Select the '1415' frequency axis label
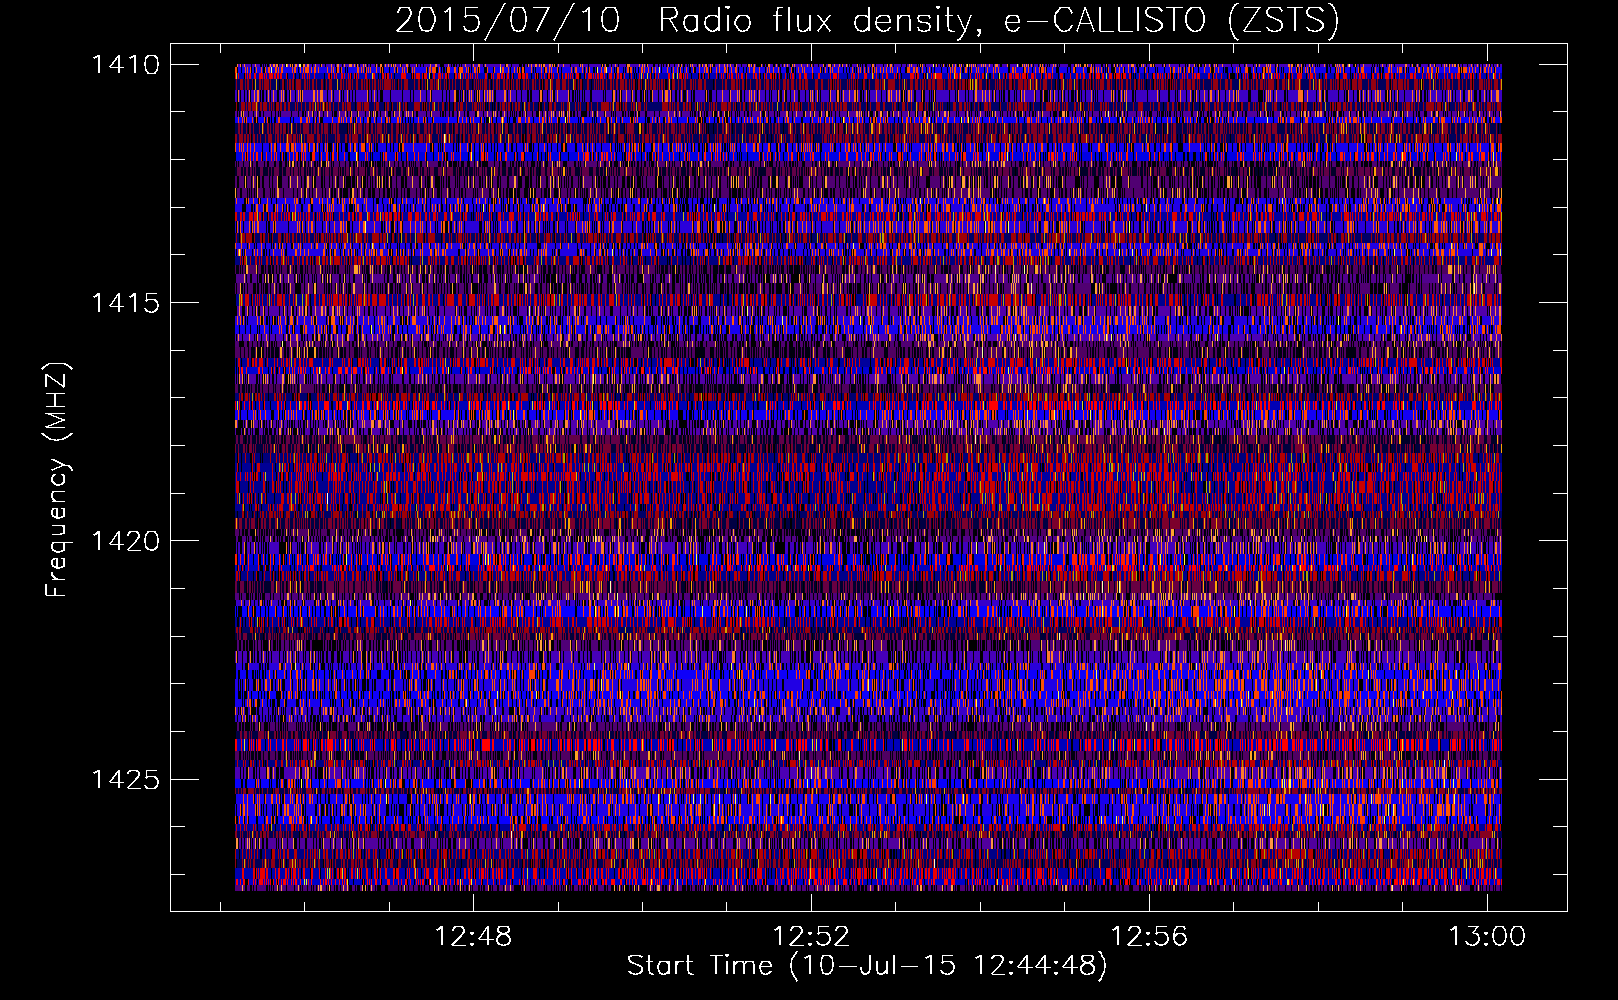This screenshot has height=1000, width=1618. (125, 303)
